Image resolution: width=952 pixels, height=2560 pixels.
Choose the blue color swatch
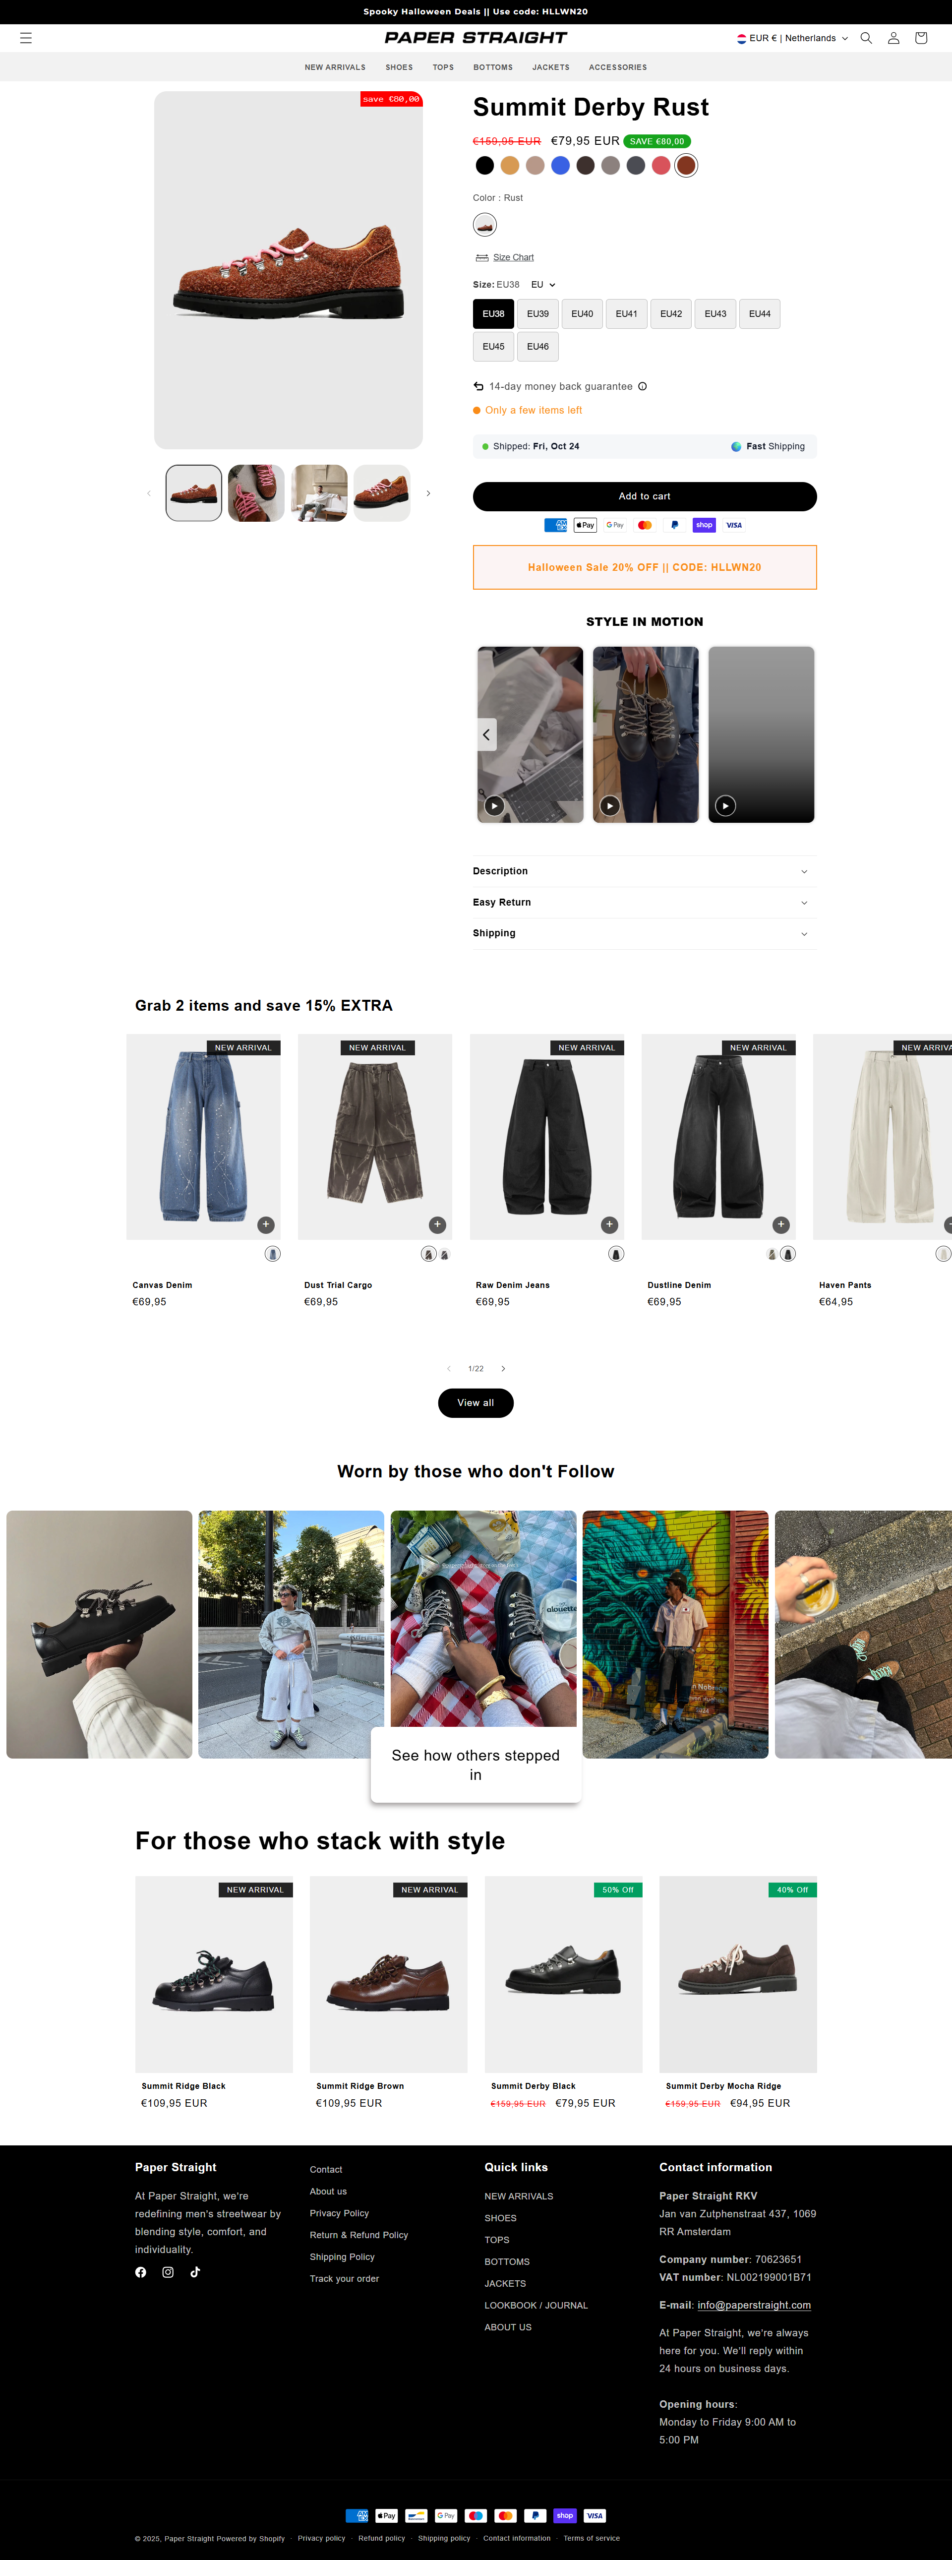tap(560, 165)
